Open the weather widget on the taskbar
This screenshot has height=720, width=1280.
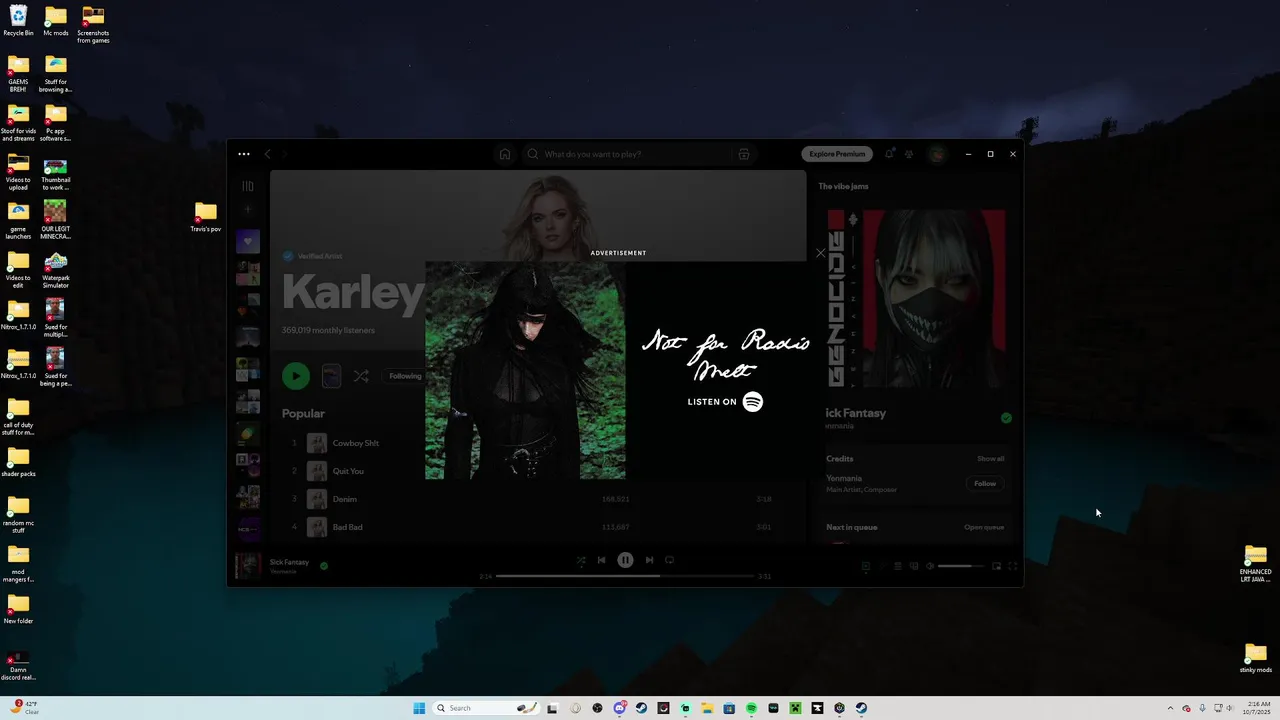click(x=25, y=708)
